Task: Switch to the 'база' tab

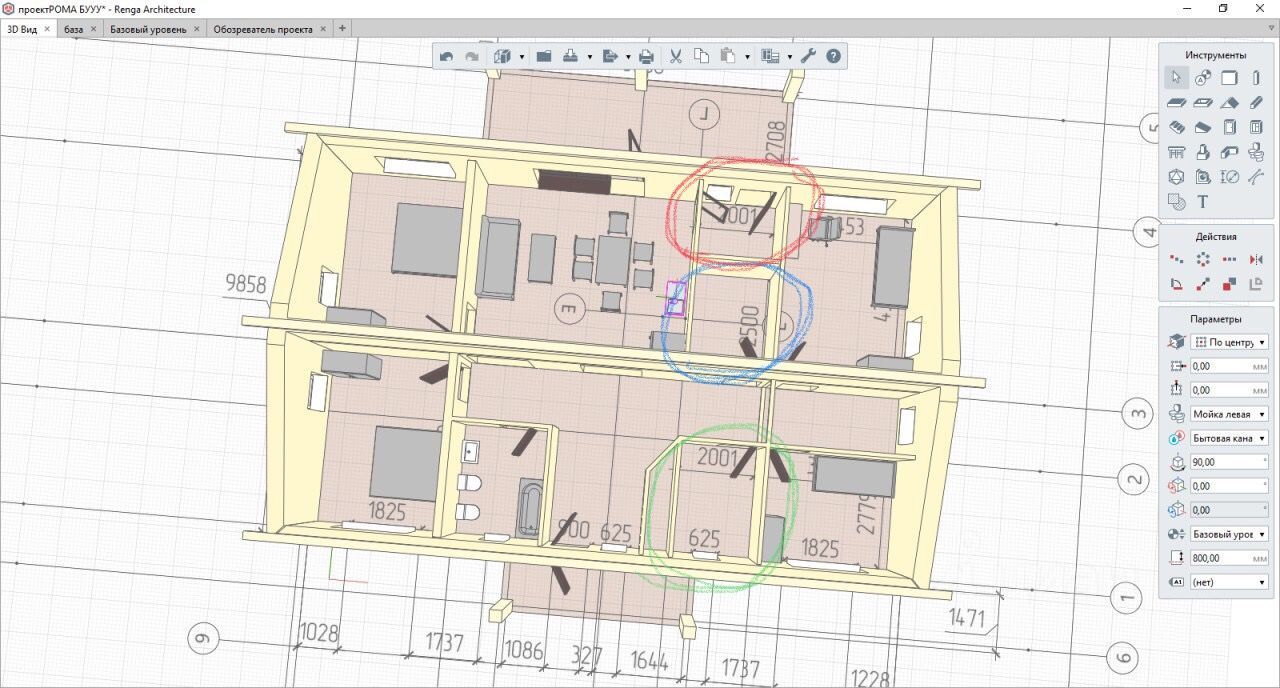Action: pyautogui.click(x=73, y=29)
